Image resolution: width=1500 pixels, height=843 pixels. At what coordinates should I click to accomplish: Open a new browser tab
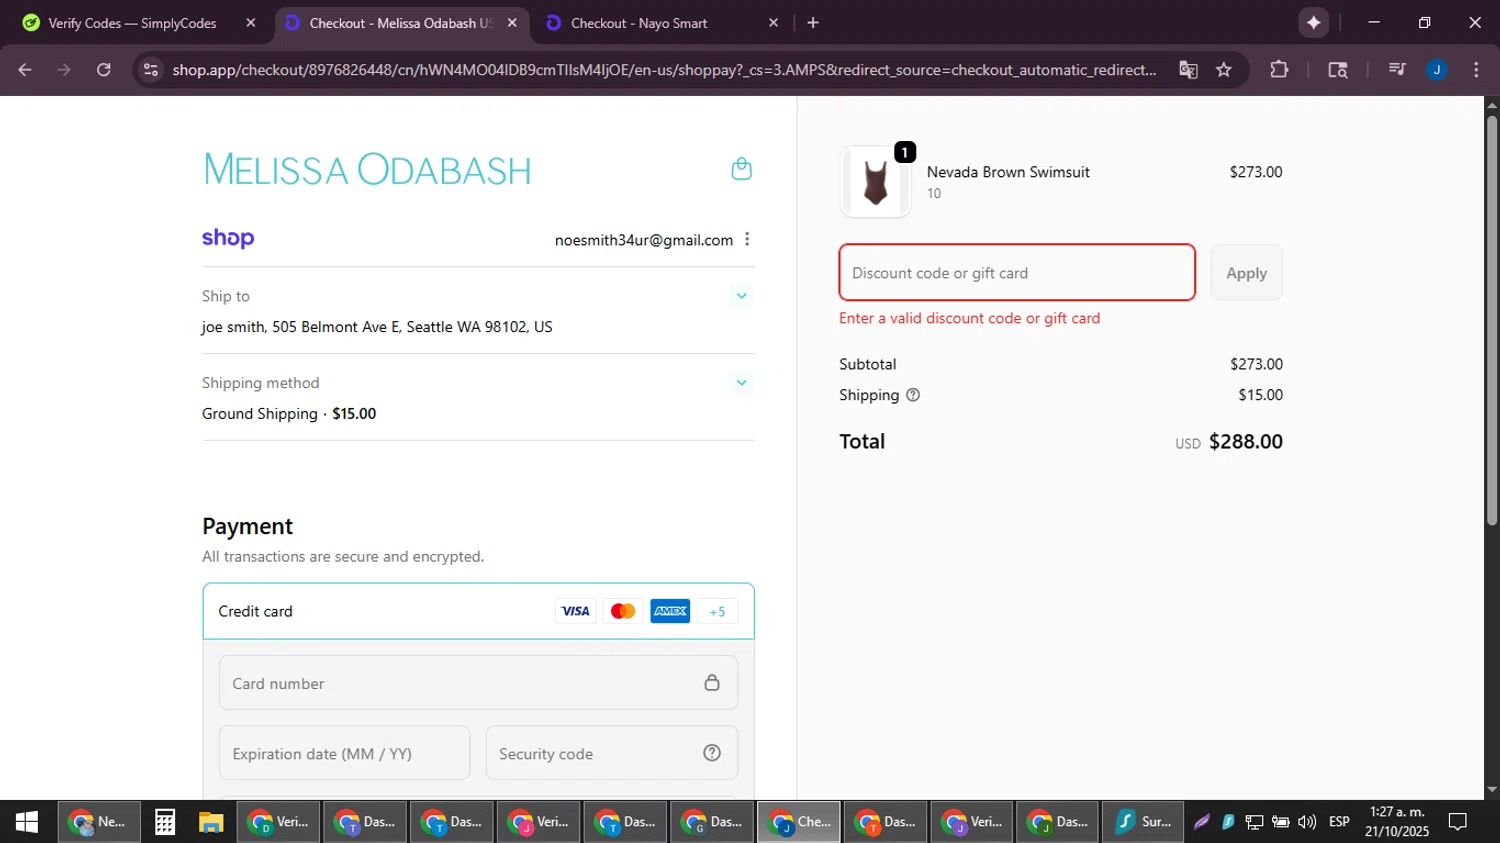click(813, 23)
